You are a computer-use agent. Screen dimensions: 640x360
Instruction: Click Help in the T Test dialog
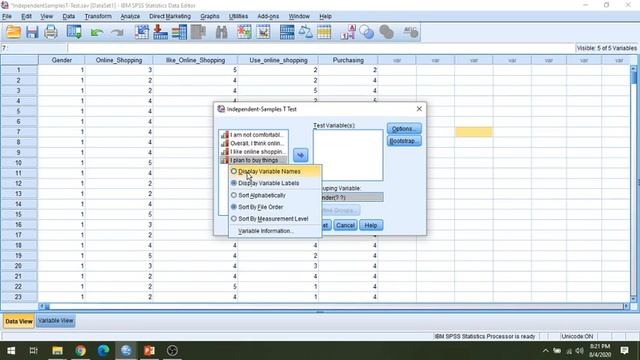pos(371,225)
